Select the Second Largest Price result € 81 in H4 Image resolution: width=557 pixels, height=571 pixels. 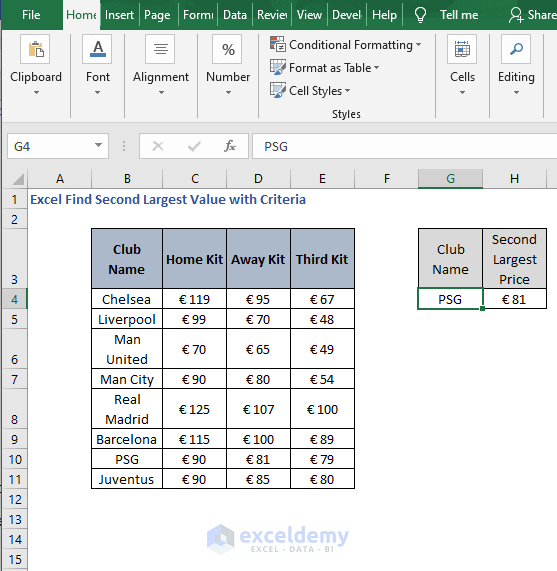[x=514, y=299]
